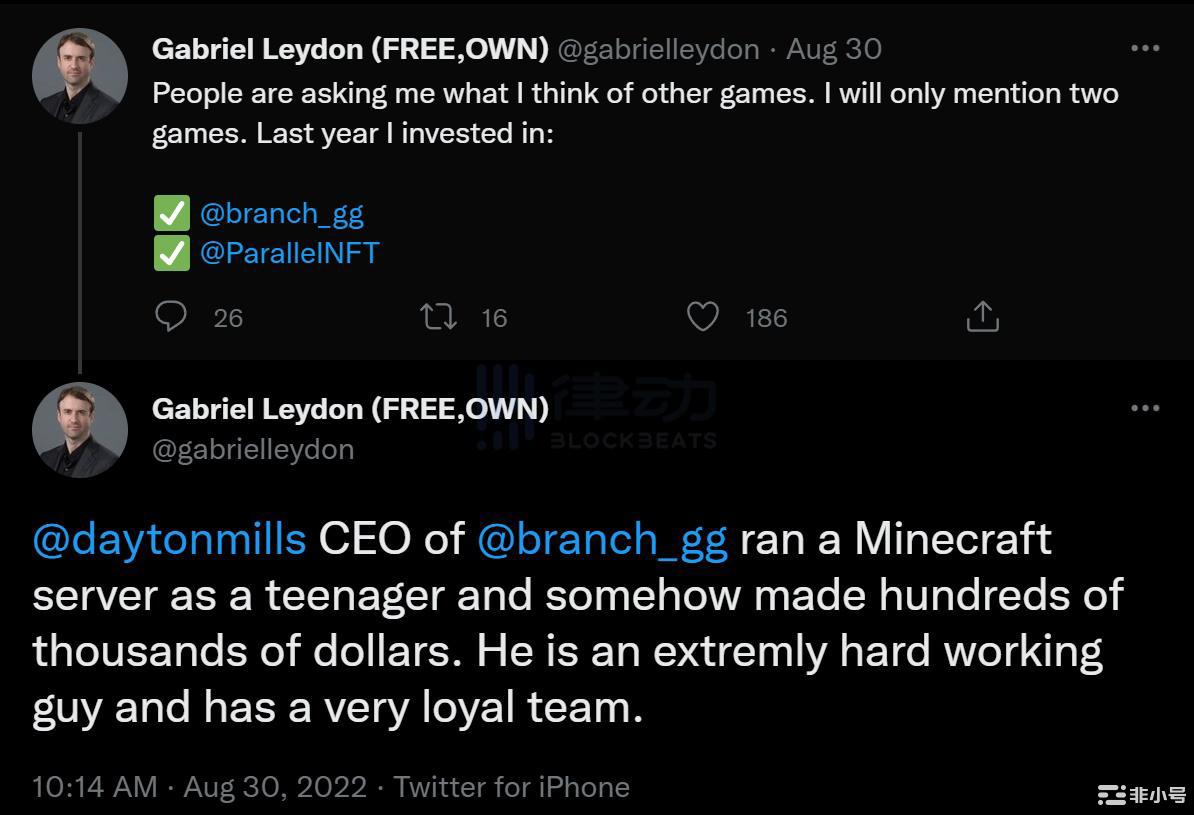Open the @branch_gg mention in the first tweet
This screenshot has height=815, width=1194.
point(282,213)
